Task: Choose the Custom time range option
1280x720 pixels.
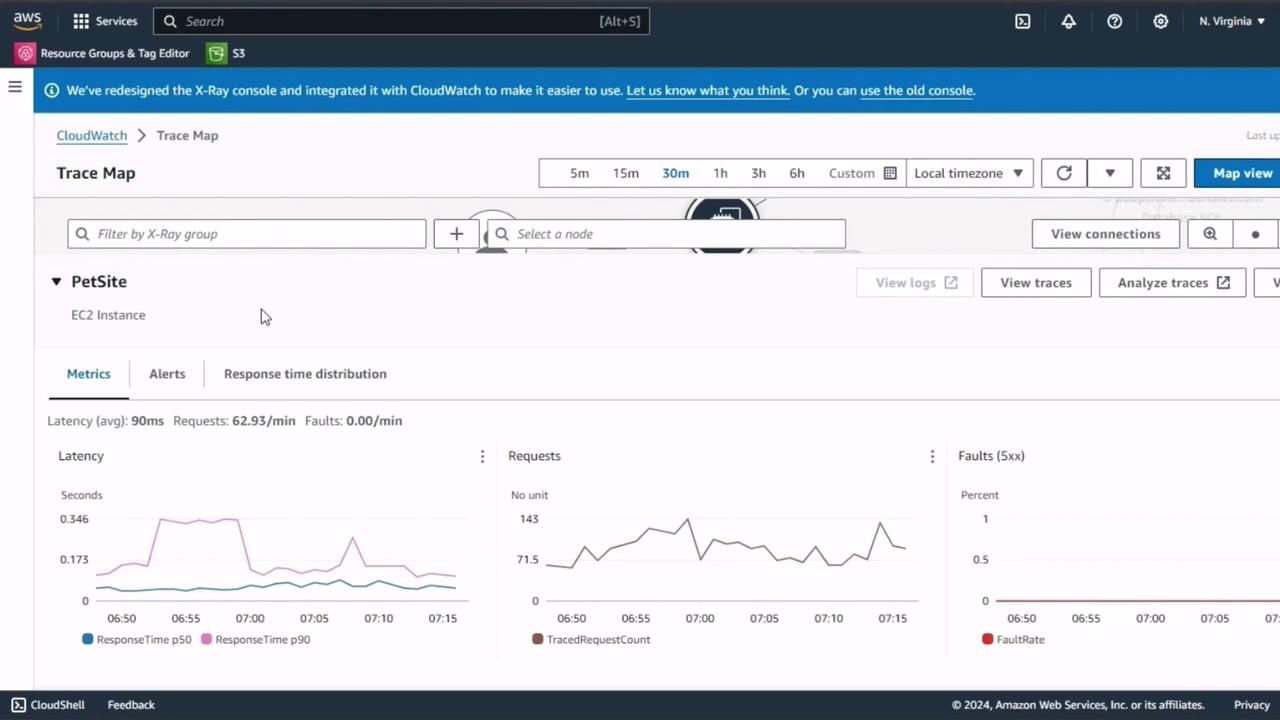Action: 861,173
